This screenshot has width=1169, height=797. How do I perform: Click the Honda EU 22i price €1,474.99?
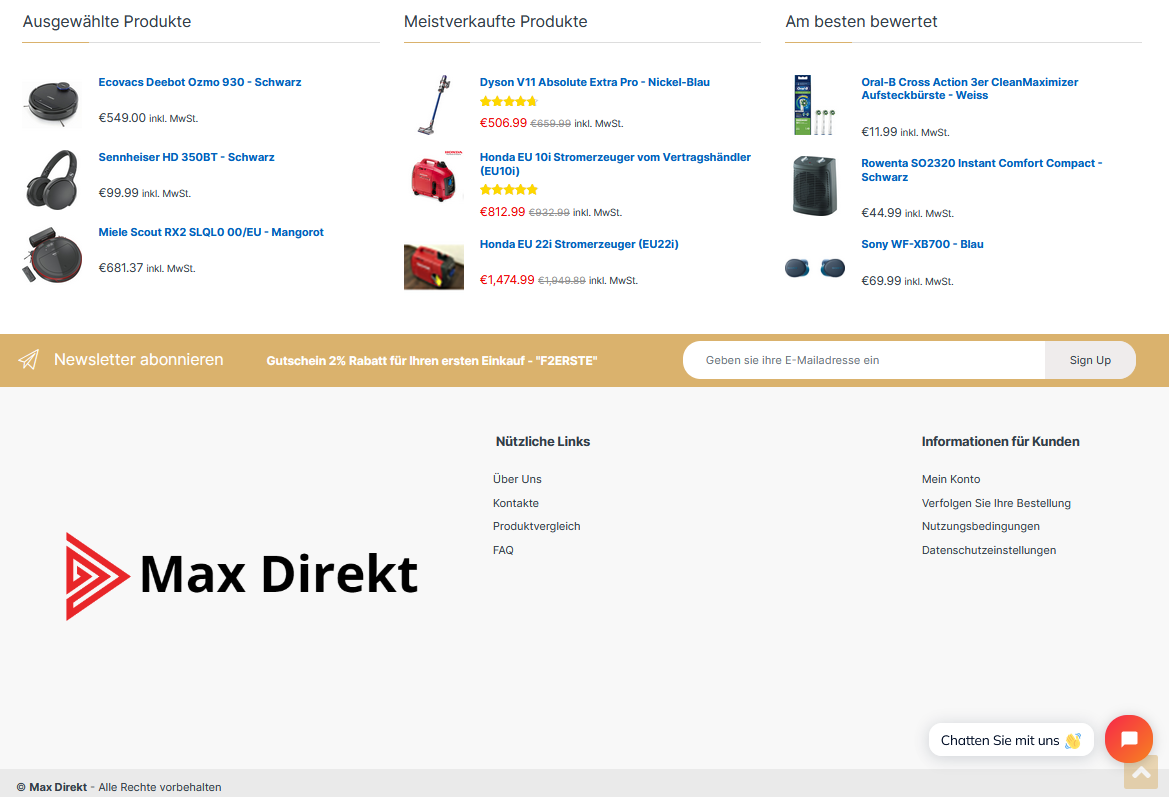(507, 280)
